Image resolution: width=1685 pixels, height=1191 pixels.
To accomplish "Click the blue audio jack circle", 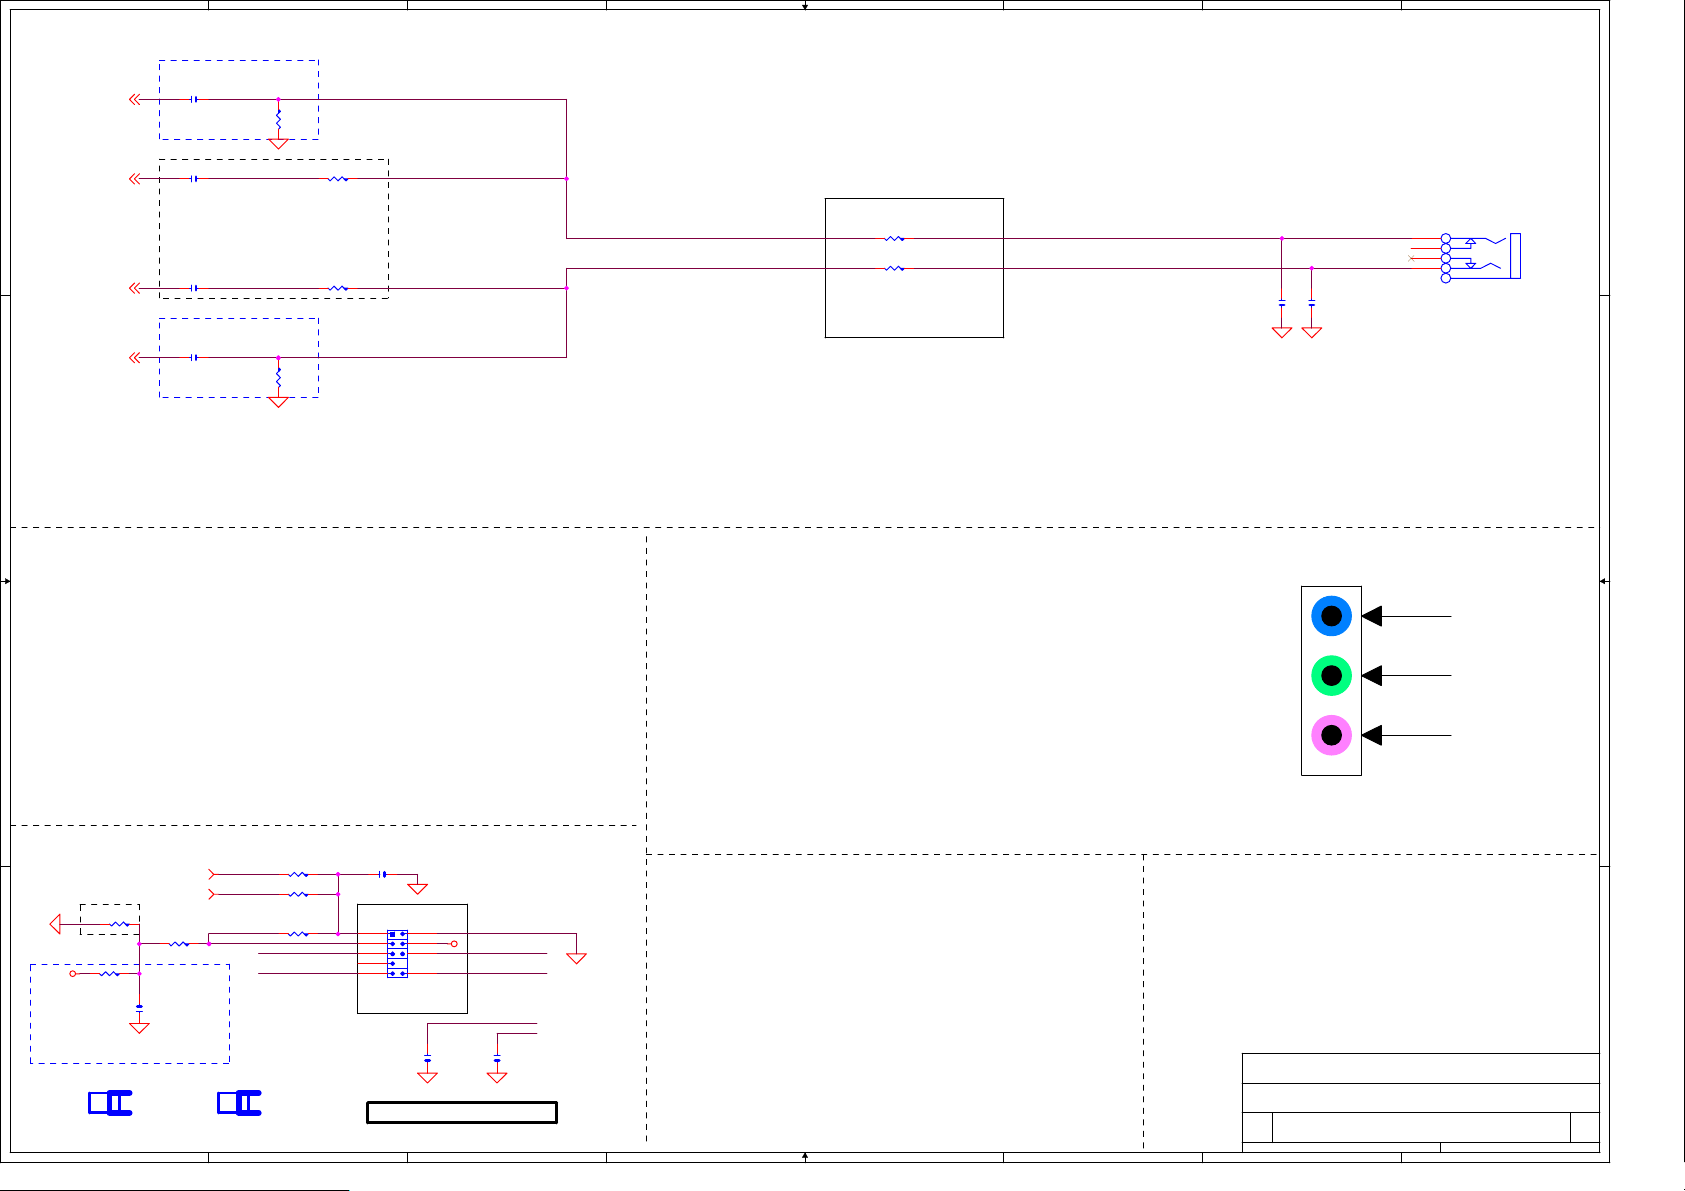I will click(x=1331, y=616).
